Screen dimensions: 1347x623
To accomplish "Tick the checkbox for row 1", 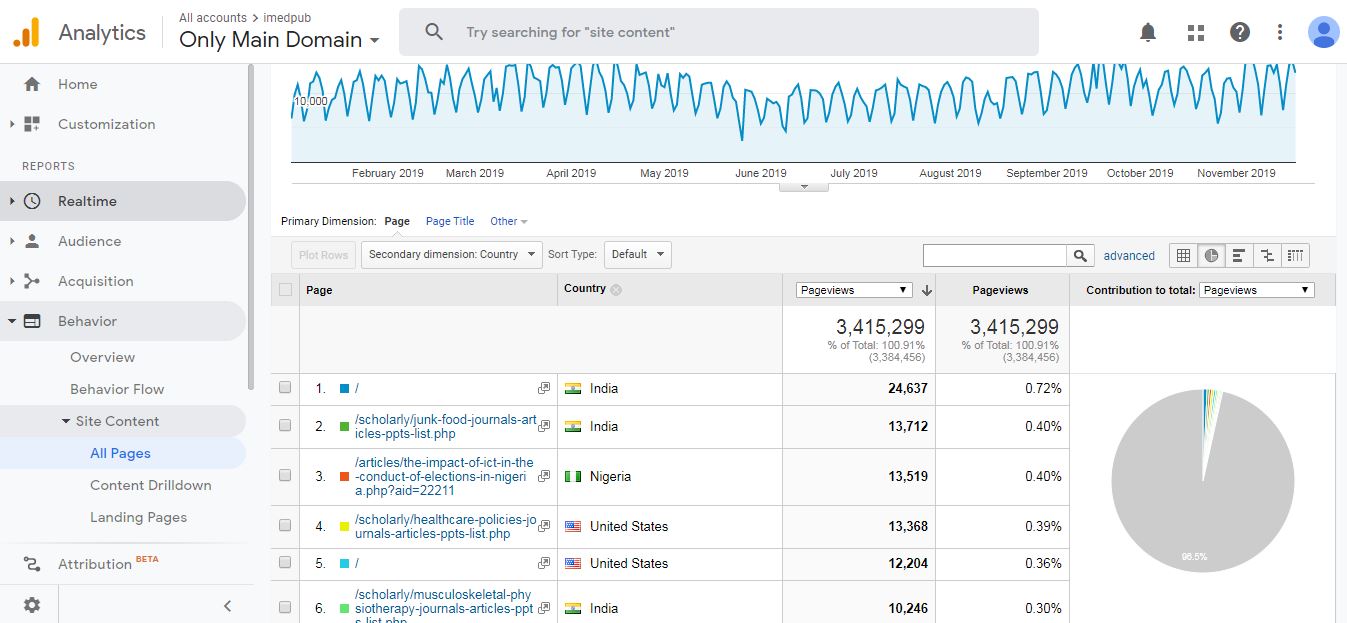I will click(286, 388).
